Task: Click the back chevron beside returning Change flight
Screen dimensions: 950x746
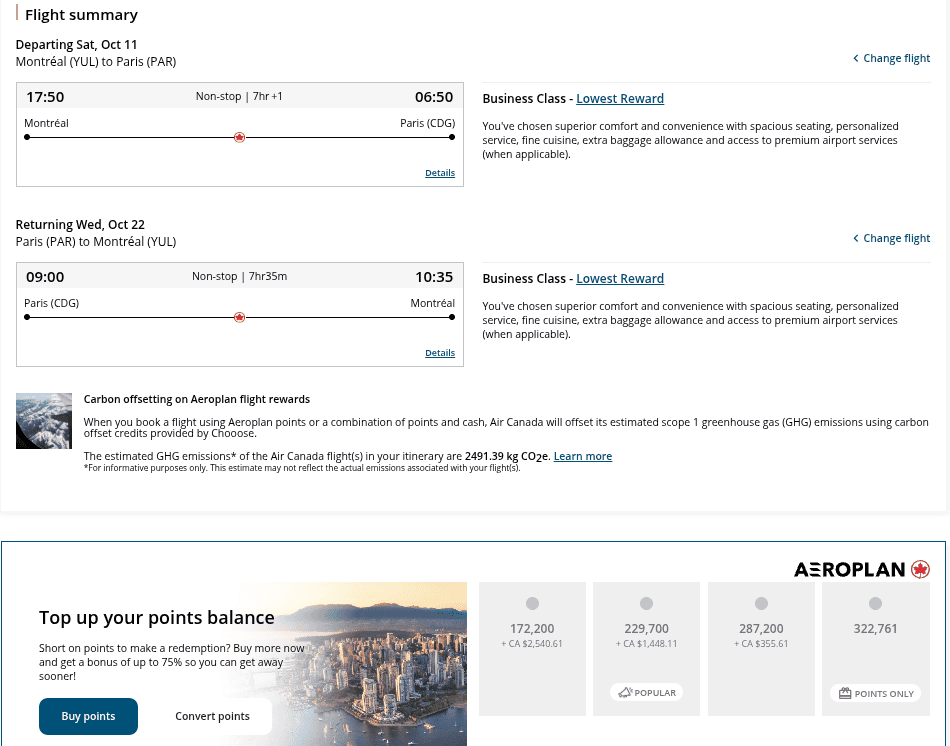Action: tap(856, 238)
